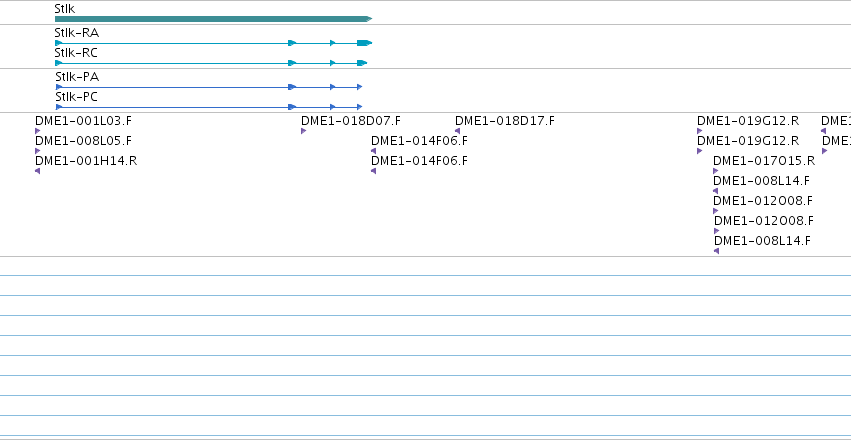This screenshot has width=851, height=440.
Task: Click the arrow marker beneath DME1-018D17.F
Action: [458, 131]
